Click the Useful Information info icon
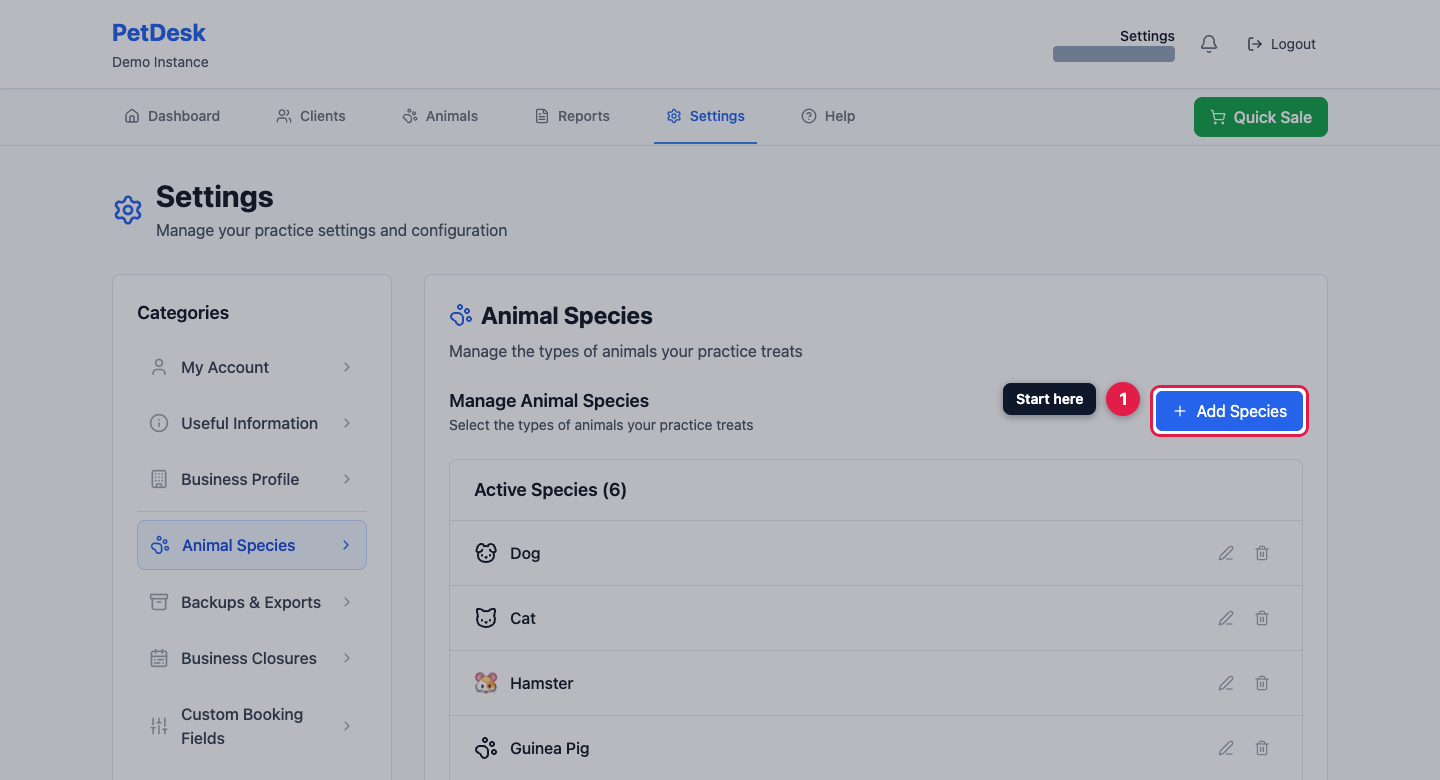 pyautogui.click(x=159, y=423)
